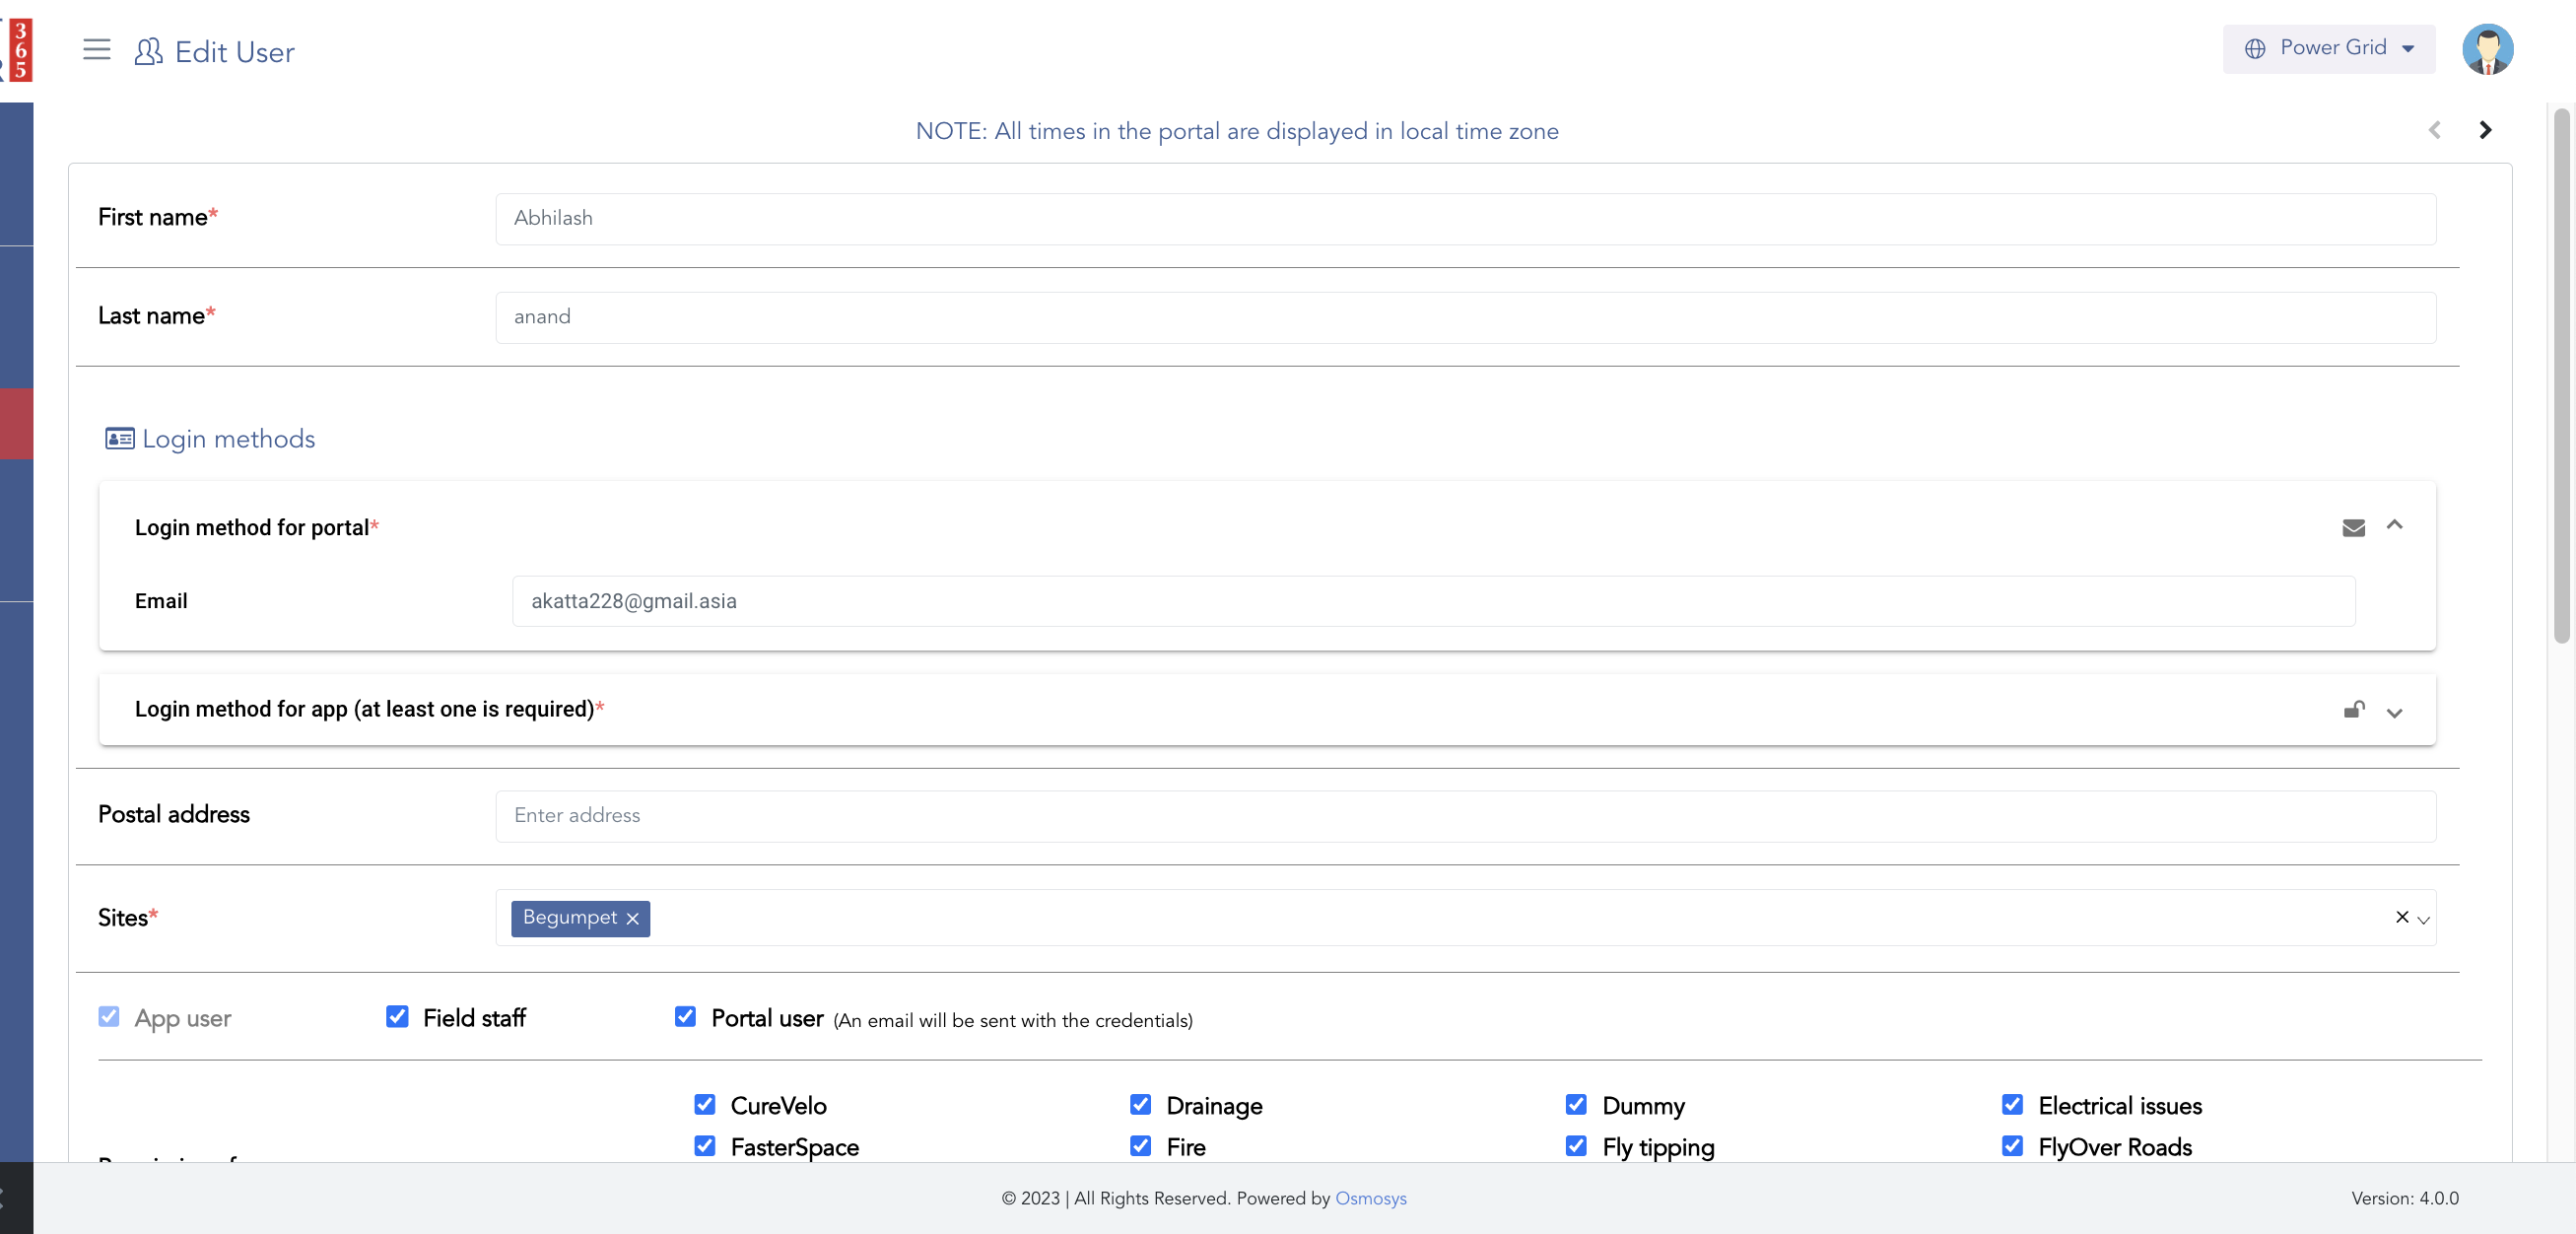2576x1234 pixels.
Task: Uncheck the Drainage permission checkbox
Action: pos(1140,1104)
